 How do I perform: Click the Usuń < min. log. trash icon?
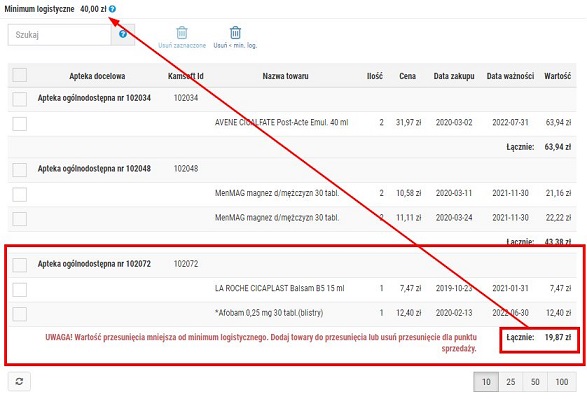[x=235, y=33]
